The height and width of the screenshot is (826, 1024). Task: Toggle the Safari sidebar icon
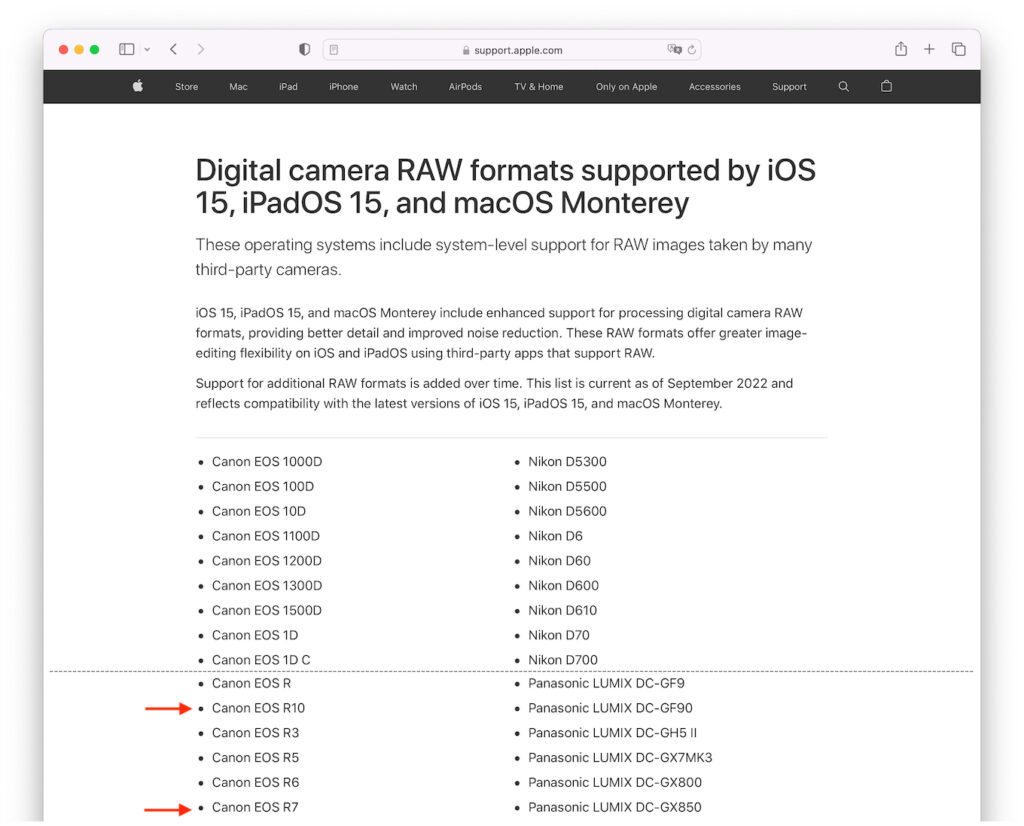125,48
